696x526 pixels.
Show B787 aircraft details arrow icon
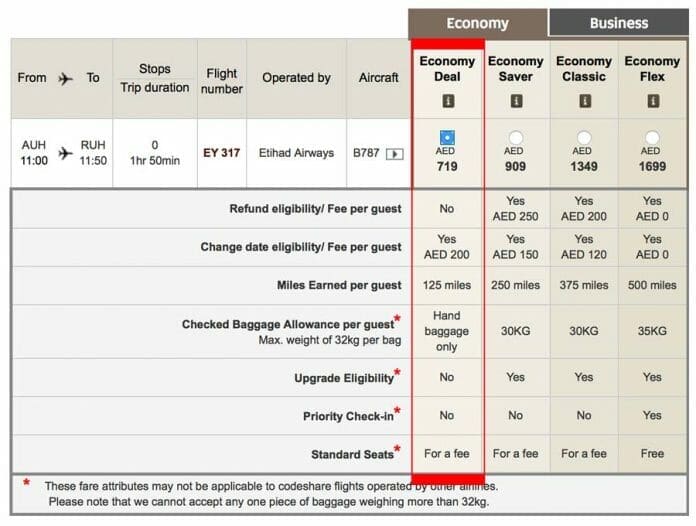click(x=394, y=154)
